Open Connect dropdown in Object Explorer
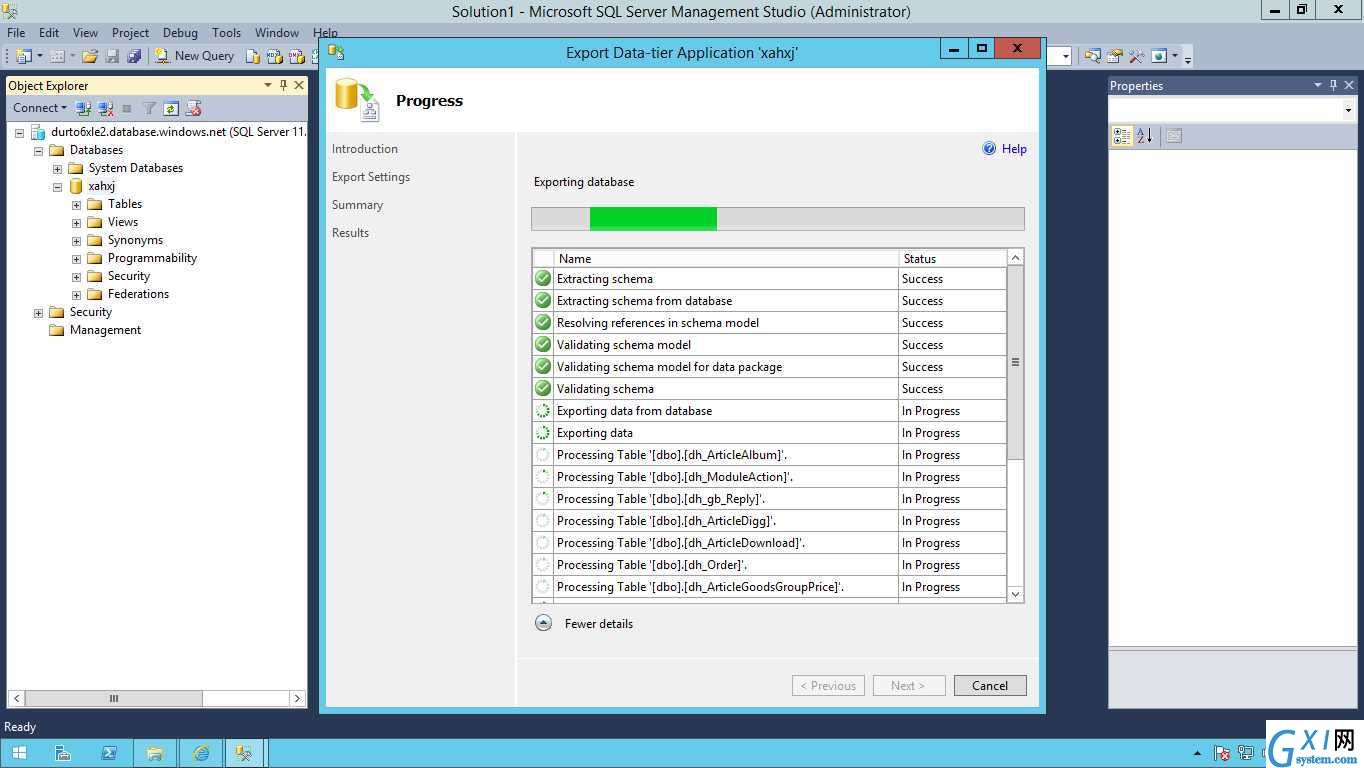The width and height of the screenshot is (1364, 768). (x=39, y=108)
